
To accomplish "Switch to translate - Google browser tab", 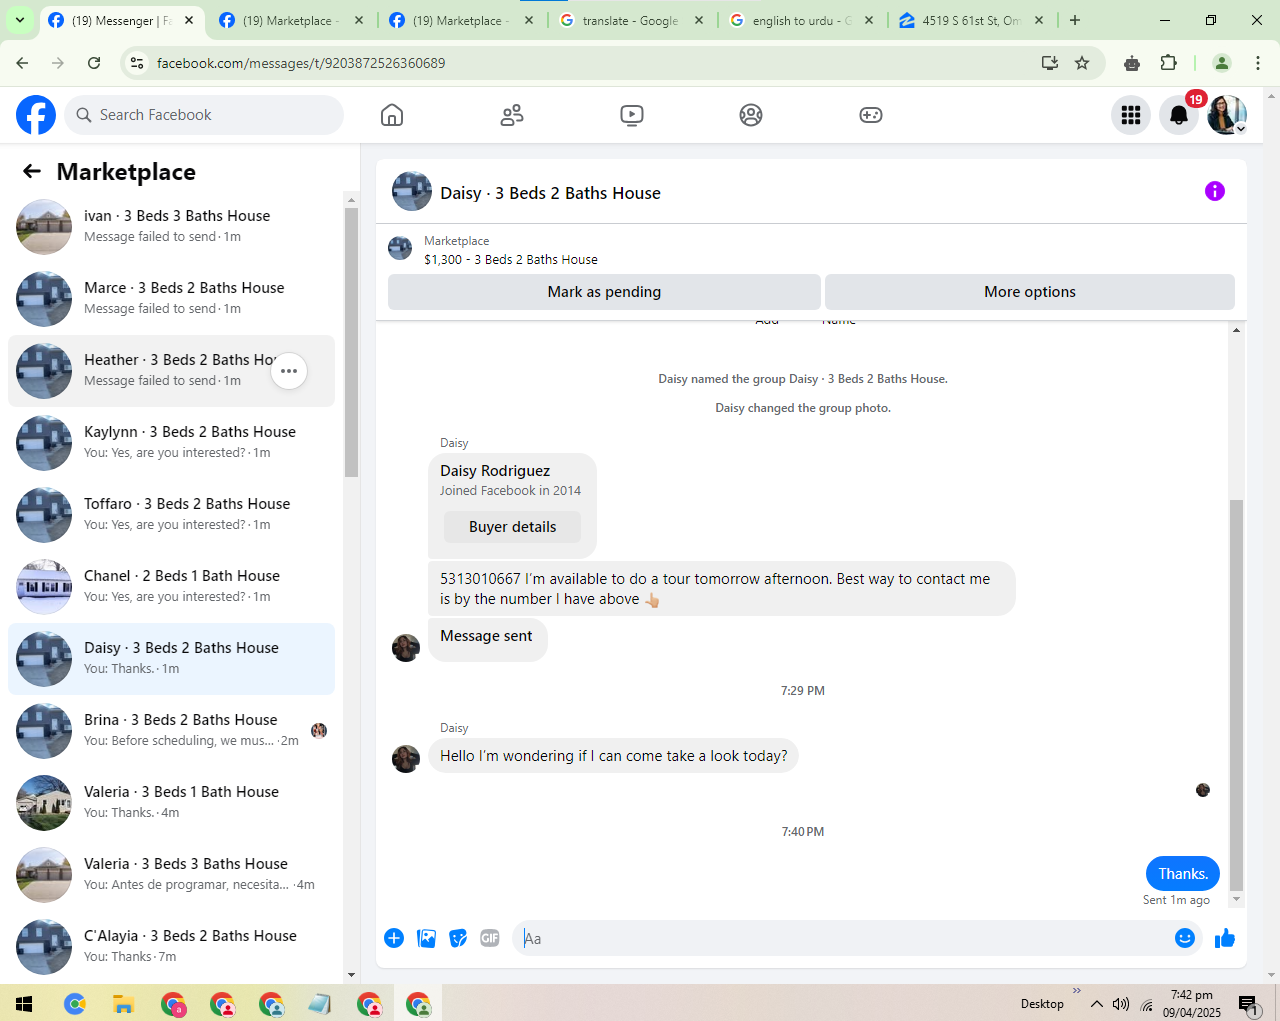I will coord(632,20).
